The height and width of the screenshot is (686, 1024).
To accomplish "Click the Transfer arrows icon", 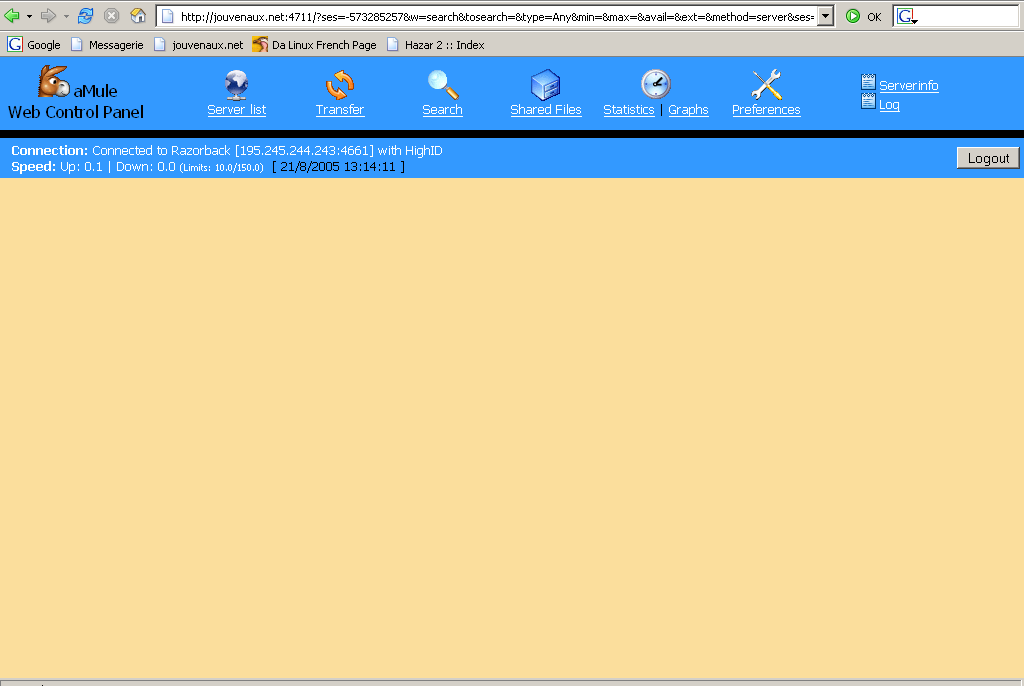I will pos(340,85).
